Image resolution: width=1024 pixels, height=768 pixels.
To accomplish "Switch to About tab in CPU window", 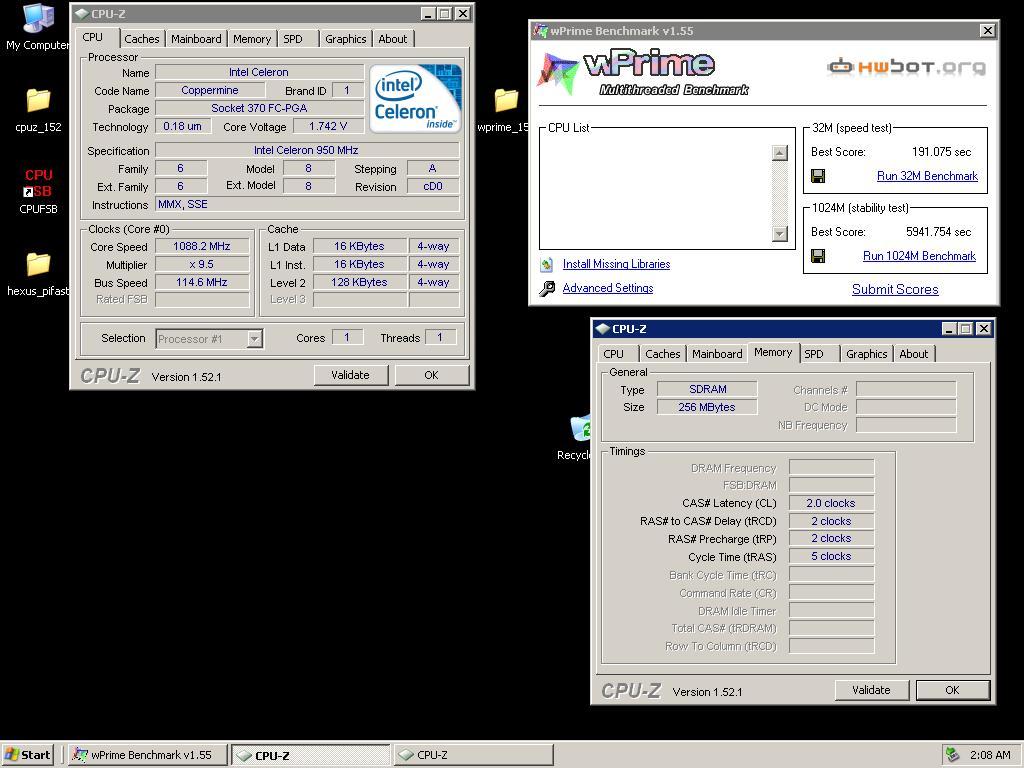I will (392, 39).
